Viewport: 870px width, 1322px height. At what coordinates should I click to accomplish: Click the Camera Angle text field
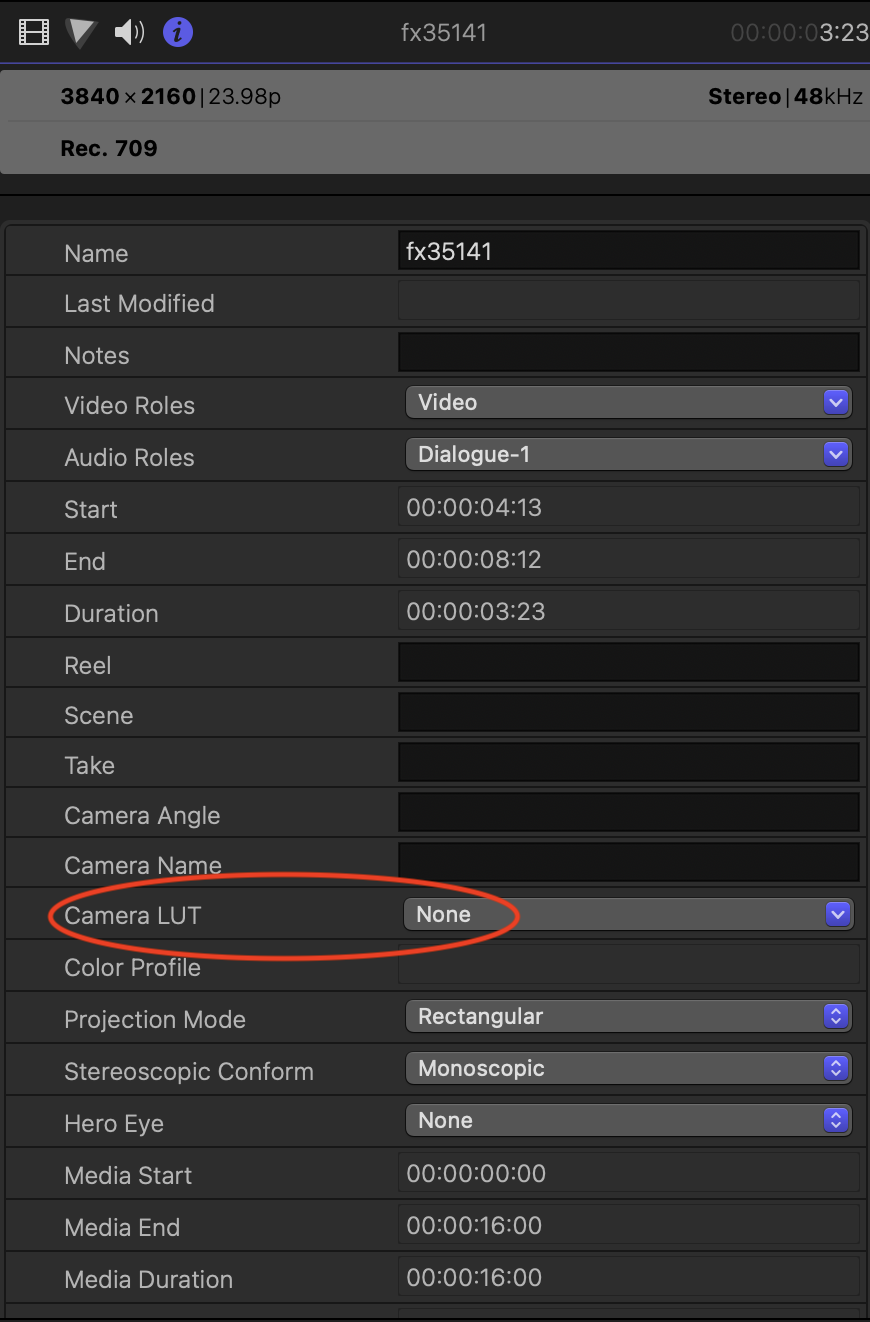click(628, 813)
